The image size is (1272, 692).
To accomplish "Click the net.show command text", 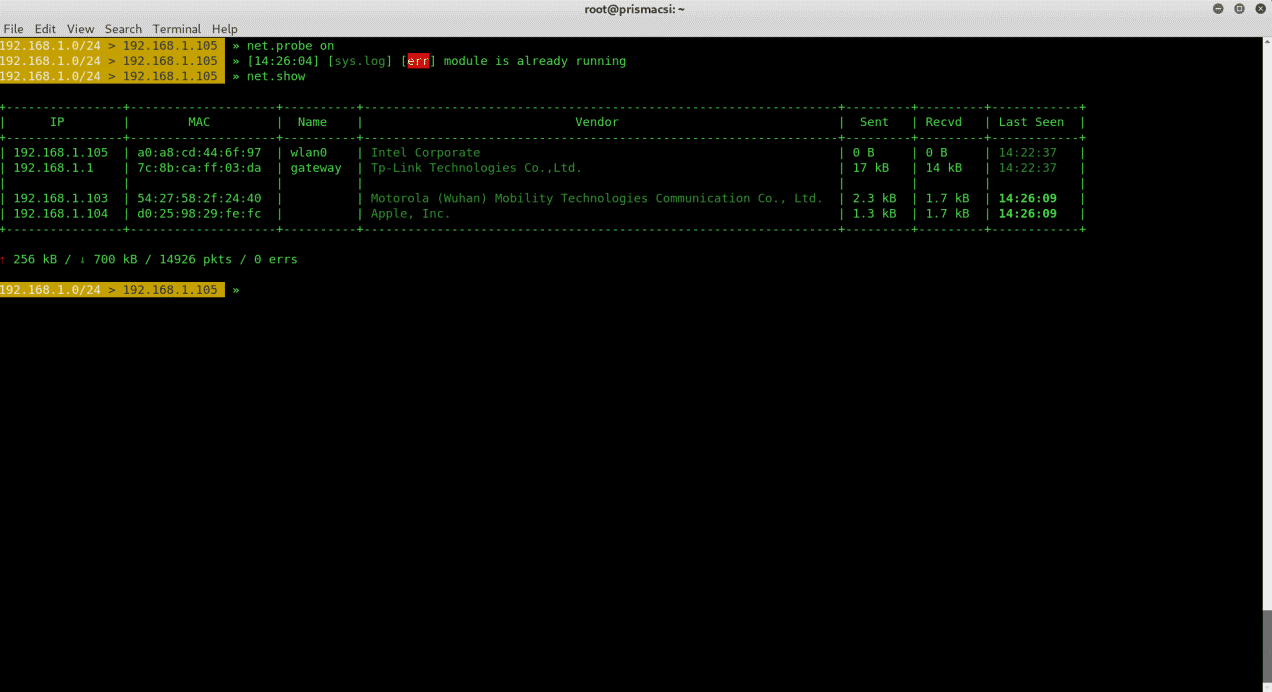I will pyautogui.click(x=276, y=75).
